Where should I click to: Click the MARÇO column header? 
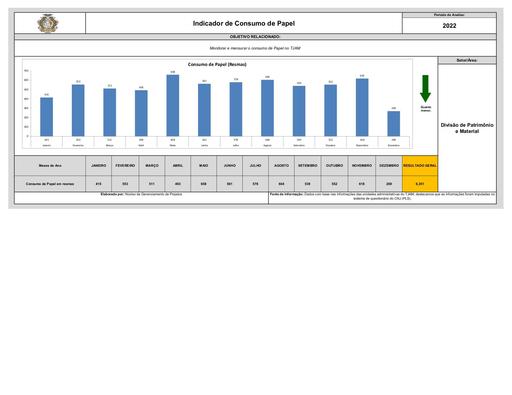pos(152,166)
